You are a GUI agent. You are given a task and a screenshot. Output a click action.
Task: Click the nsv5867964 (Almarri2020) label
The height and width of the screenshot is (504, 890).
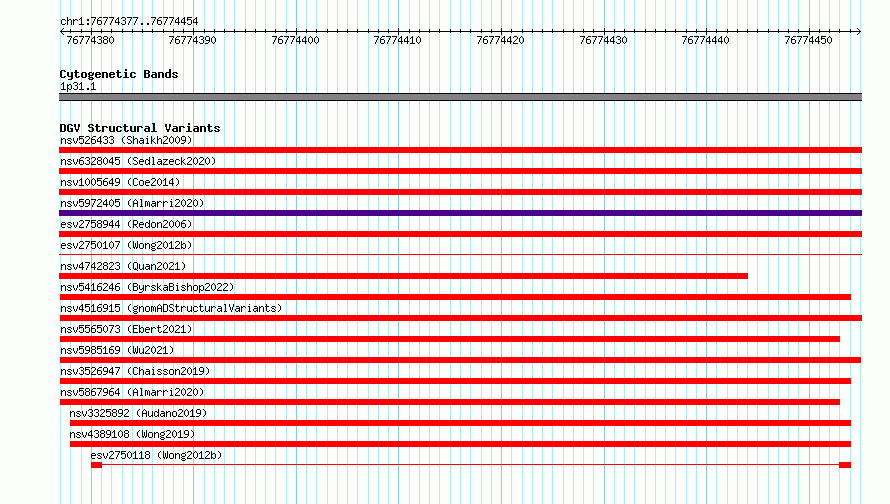(132, 392)
